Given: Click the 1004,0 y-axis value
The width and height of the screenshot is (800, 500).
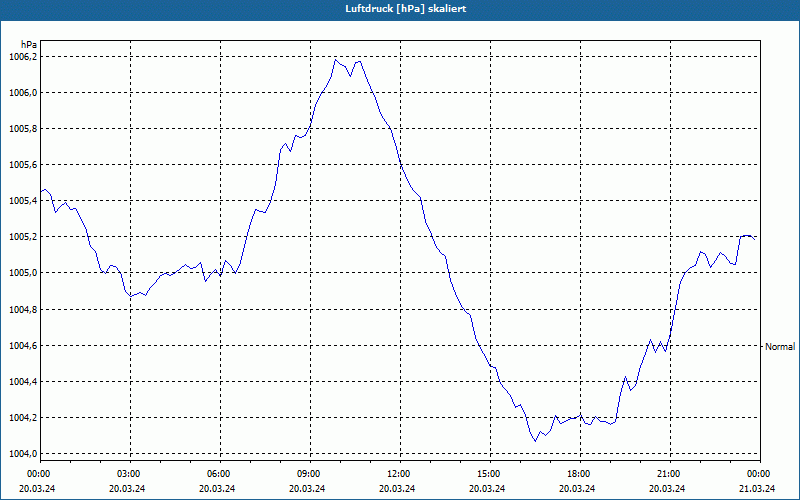Looking at the screenshot, I should [23, 454].
